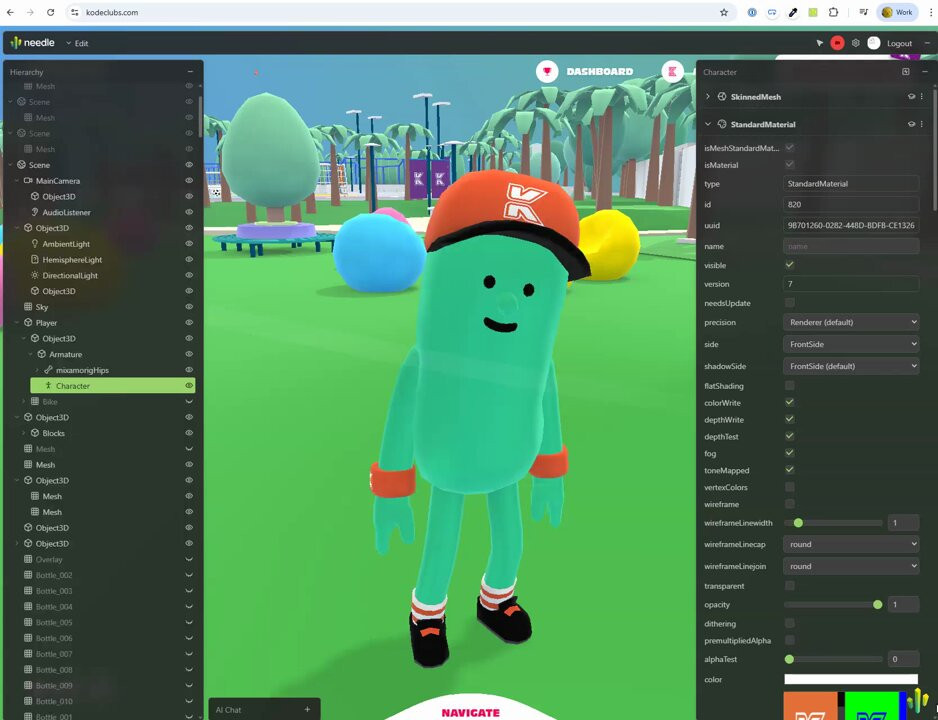The height and width of the screenshot is (720, 938).
Task: Open the Chrome extensions puzzle icon
Action: [833, 12]
